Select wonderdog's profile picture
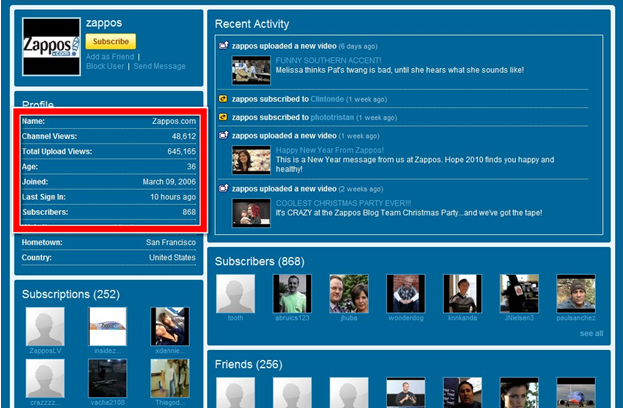This screenshot has width=623, height=409. (x=406, y=294)
